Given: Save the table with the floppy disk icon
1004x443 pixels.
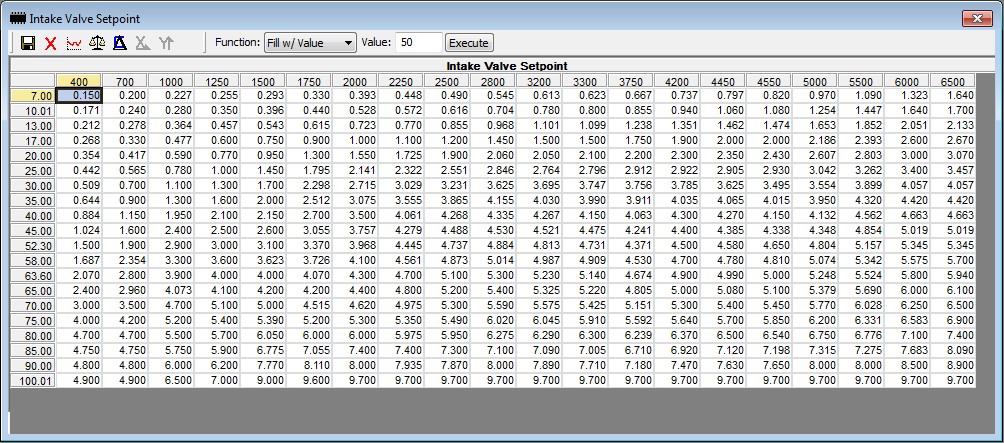Looking at the screenshot, I should coord(28,44).
